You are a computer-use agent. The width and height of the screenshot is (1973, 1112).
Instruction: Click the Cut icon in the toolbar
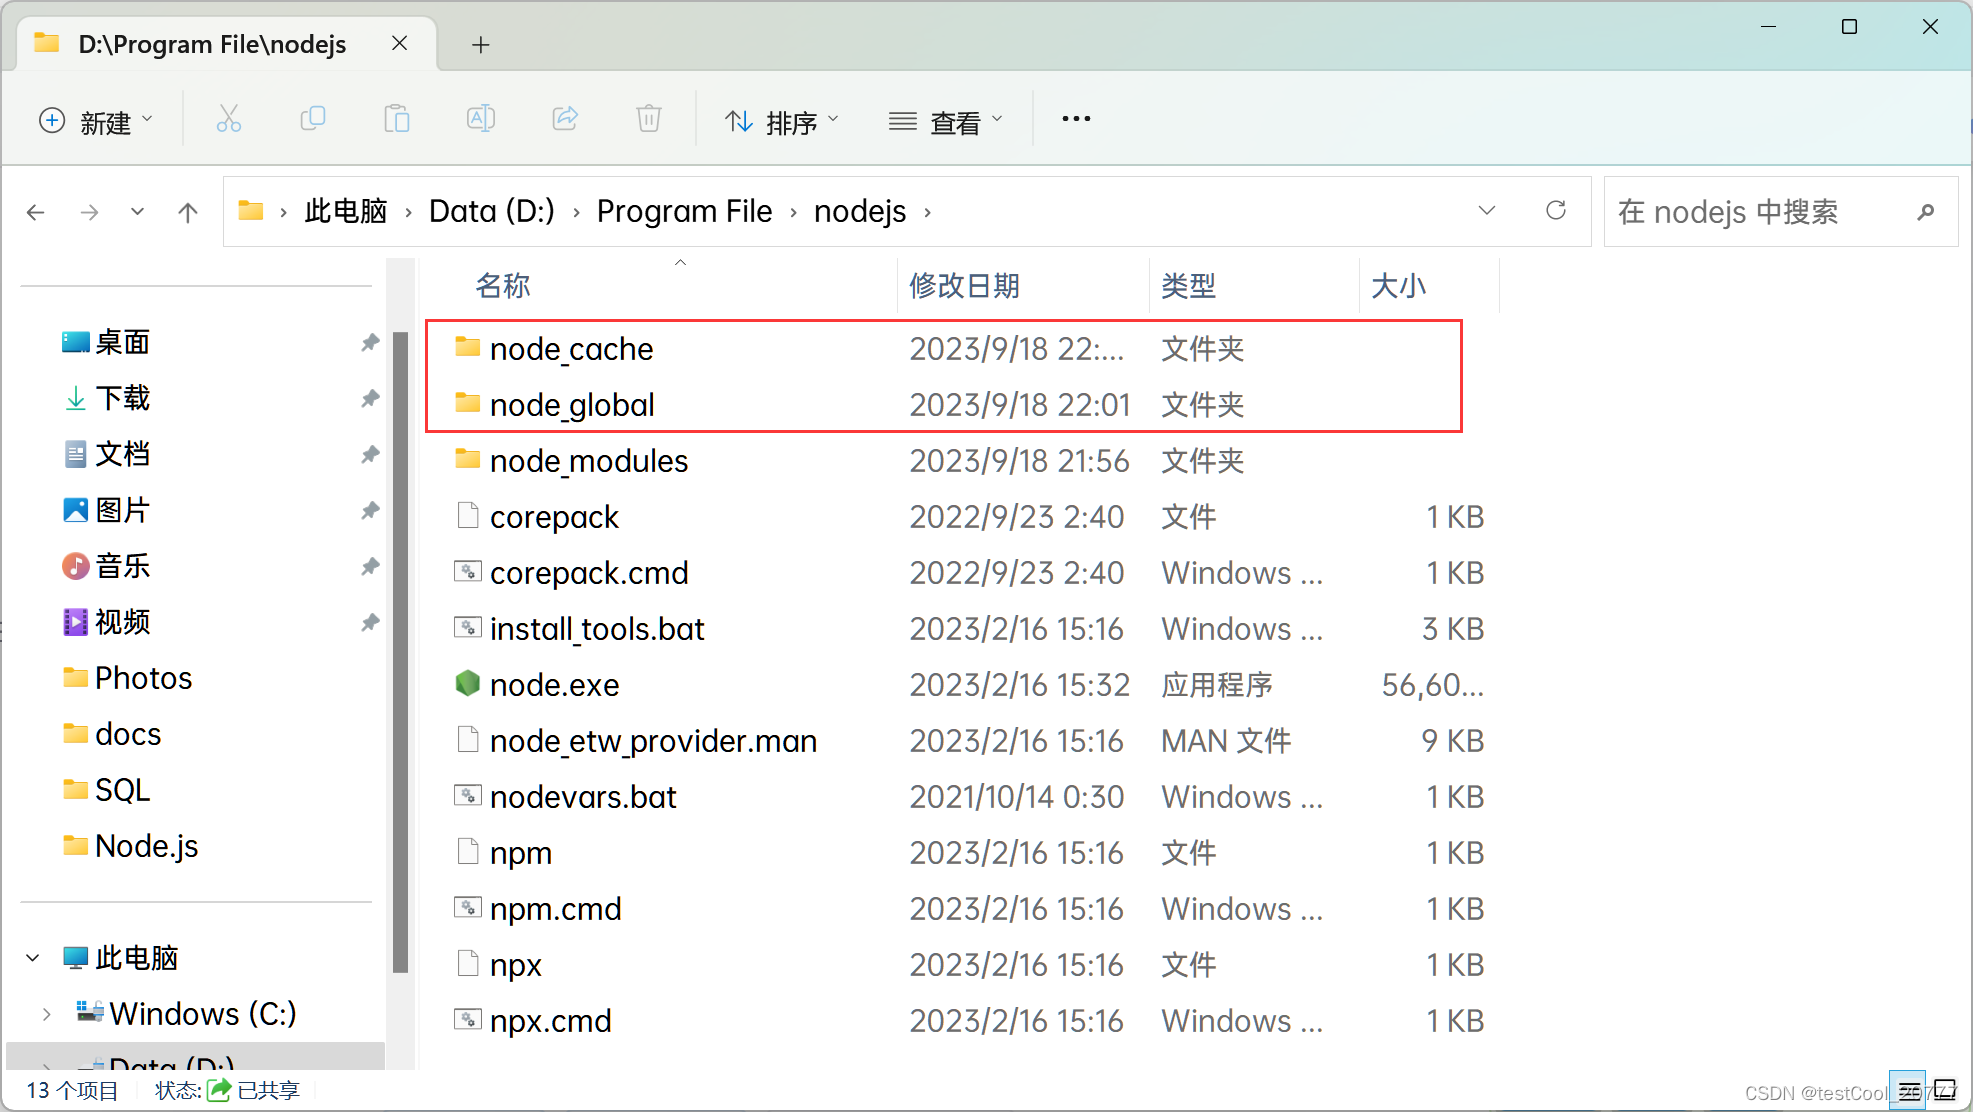(229, 119)
